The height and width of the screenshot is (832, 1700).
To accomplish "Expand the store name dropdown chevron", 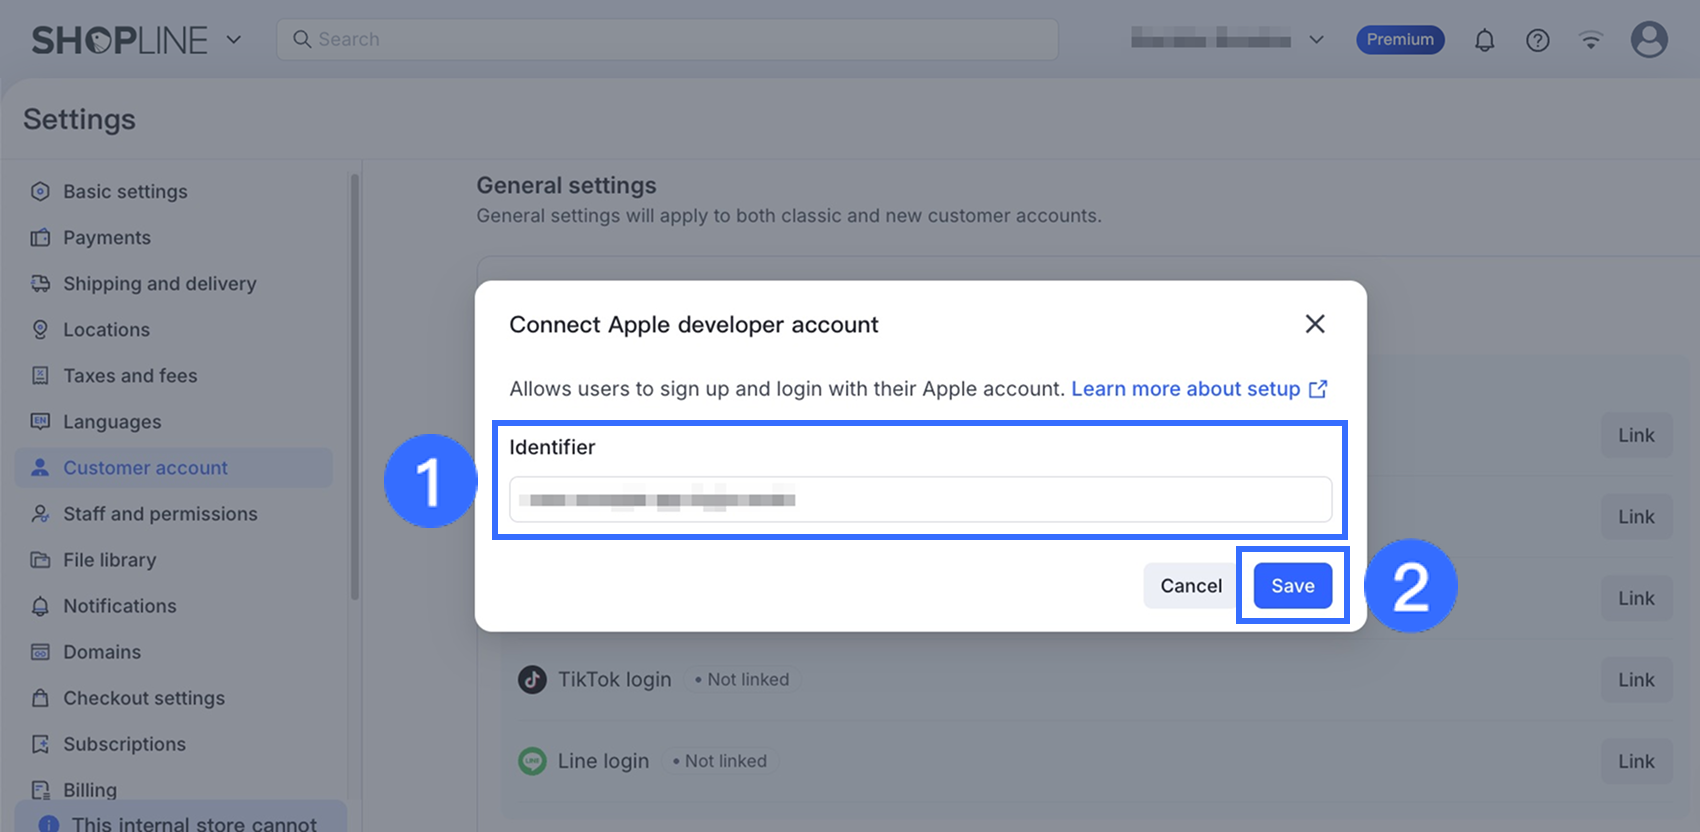I will 1317,40.
